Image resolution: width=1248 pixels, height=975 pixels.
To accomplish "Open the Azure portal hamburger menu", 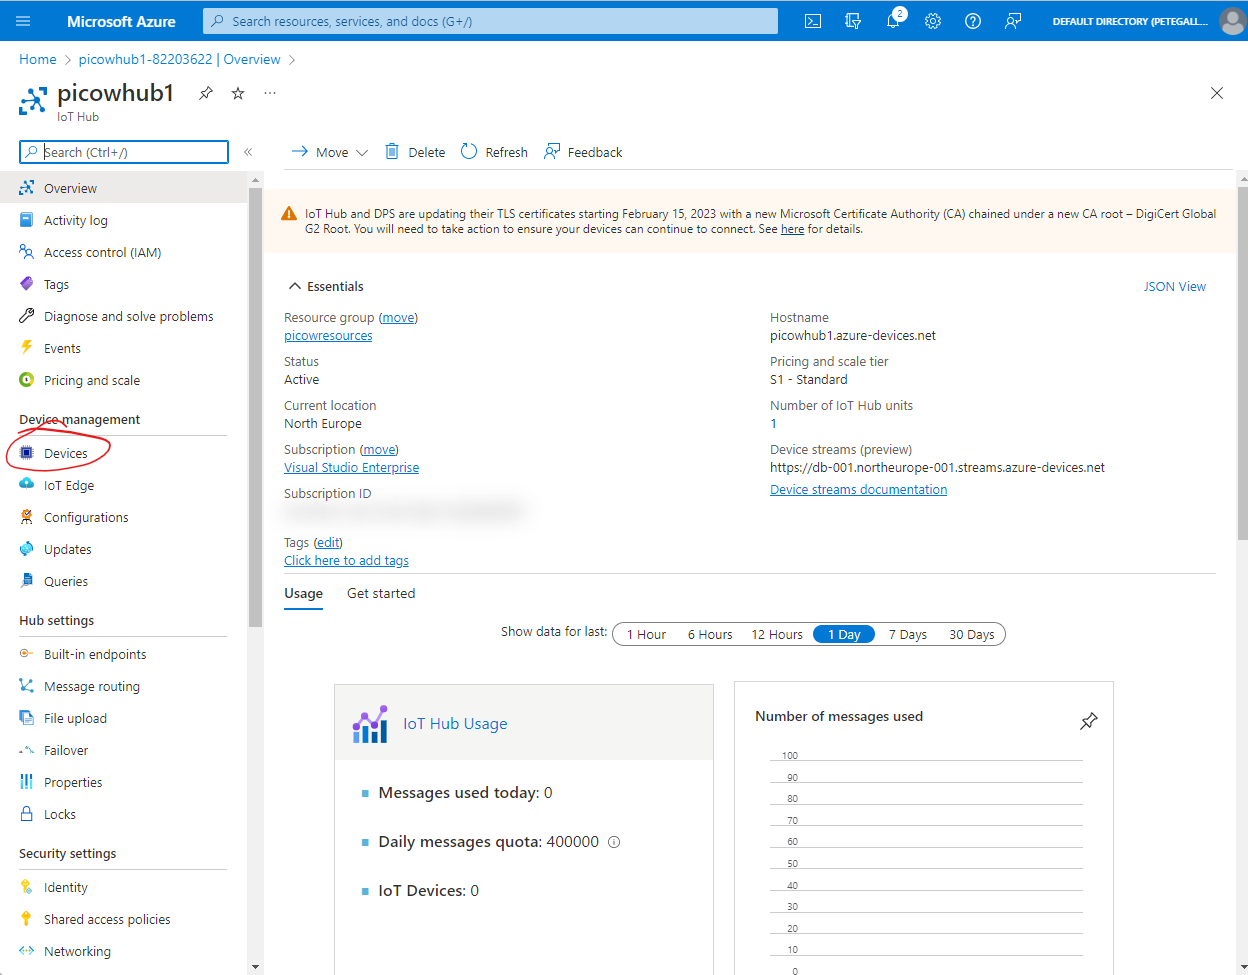I will pos(23,21).
